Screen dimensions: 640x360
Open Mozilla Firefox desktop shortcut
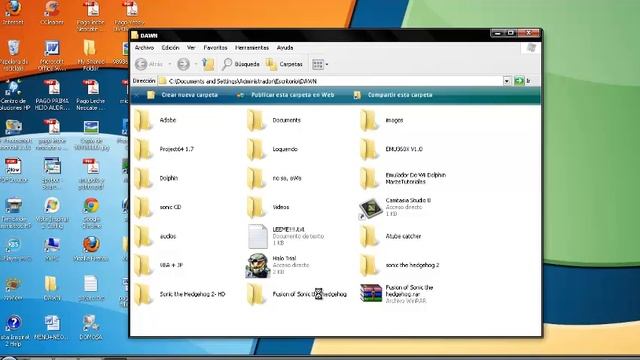tap(91, 248)
